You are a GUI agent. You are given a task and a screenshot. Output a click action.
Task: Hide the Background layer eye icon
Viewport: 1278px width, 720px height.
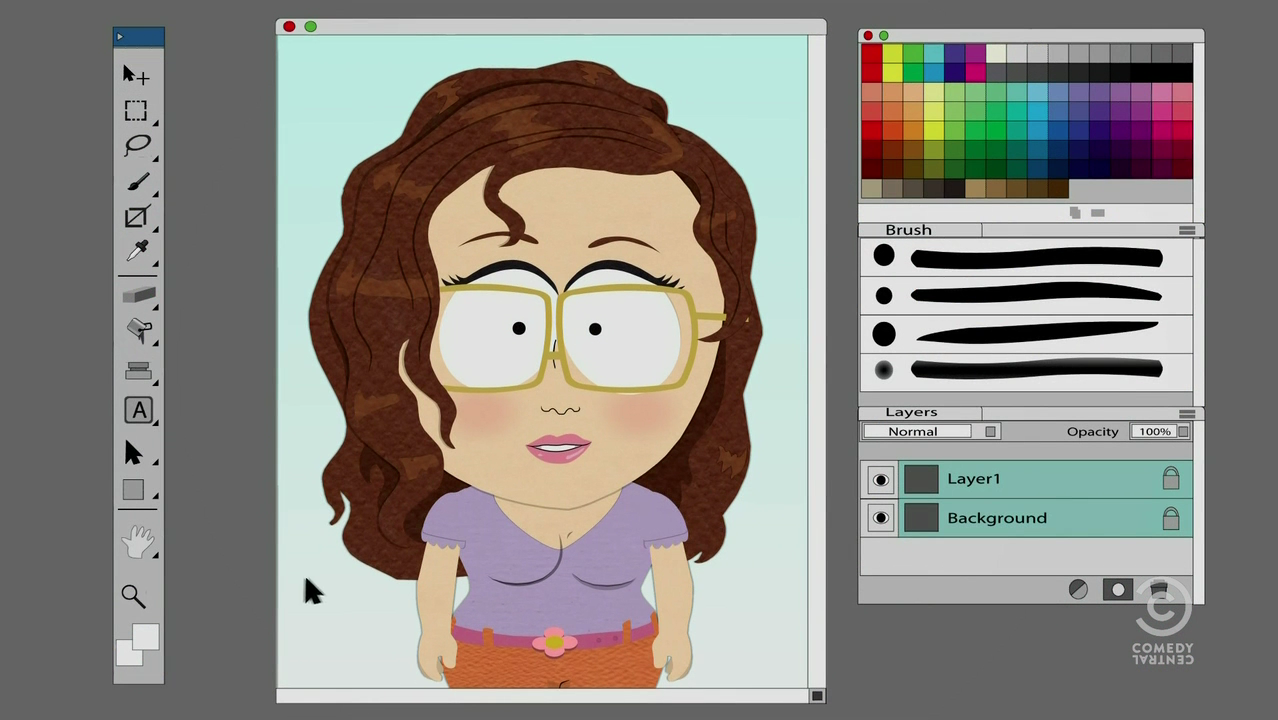point(880,518)
